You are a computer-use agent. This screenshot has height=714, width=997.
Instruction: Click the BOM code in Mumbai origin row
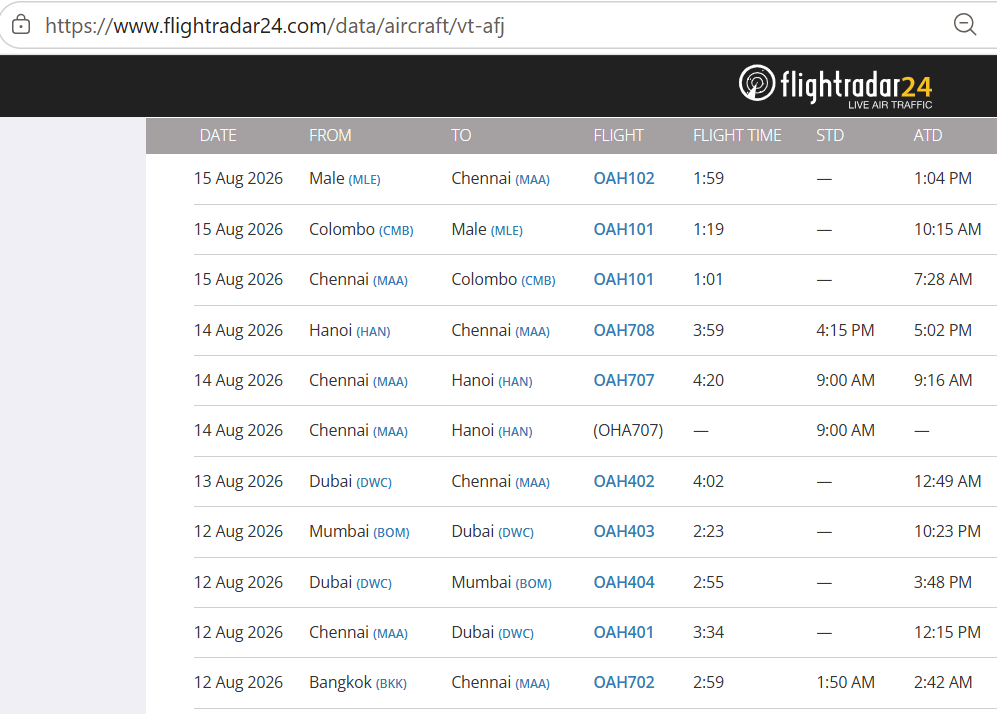pyautogui.click(x=391, y=533)
